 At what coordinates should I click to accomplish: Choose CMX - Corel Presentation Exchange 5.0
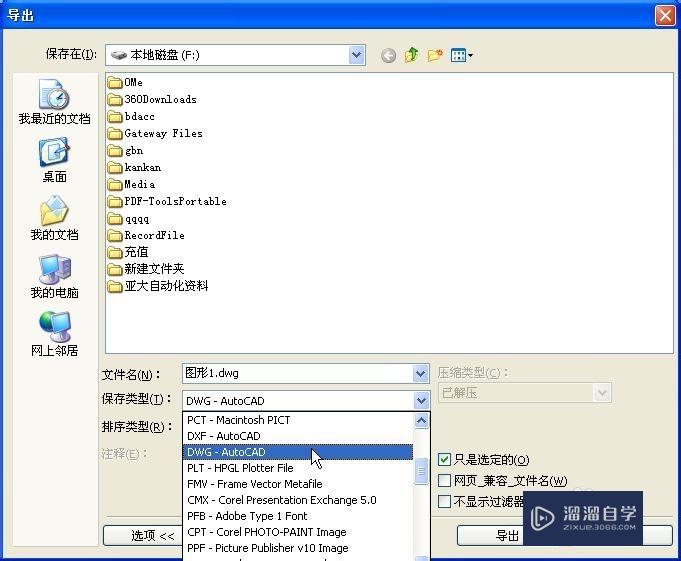tap(298, 500)
